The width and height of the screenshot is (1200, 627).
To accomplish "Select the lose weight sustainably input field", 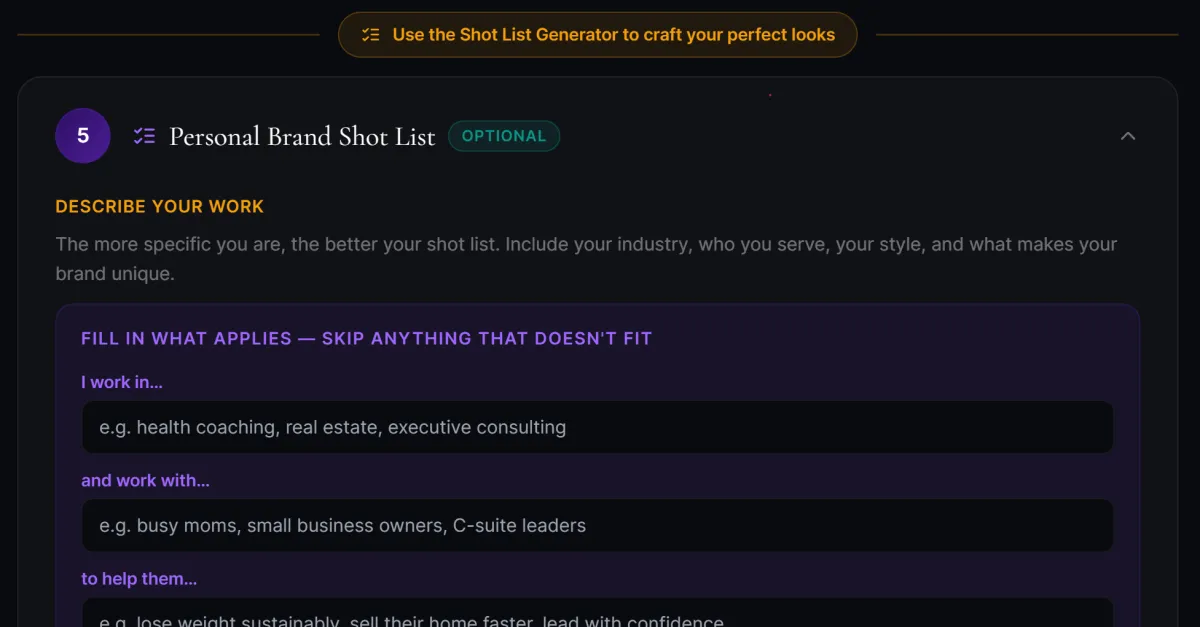I will (597, 616).
